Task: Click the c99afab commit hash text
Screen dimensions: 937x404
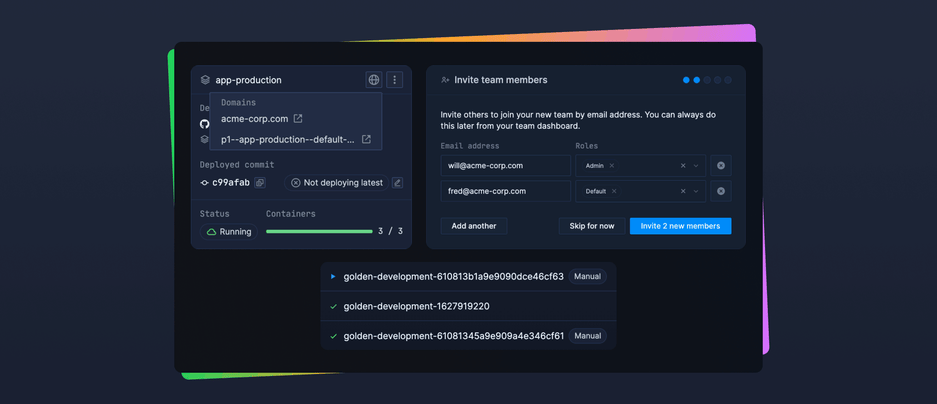Action: [231, 183]
